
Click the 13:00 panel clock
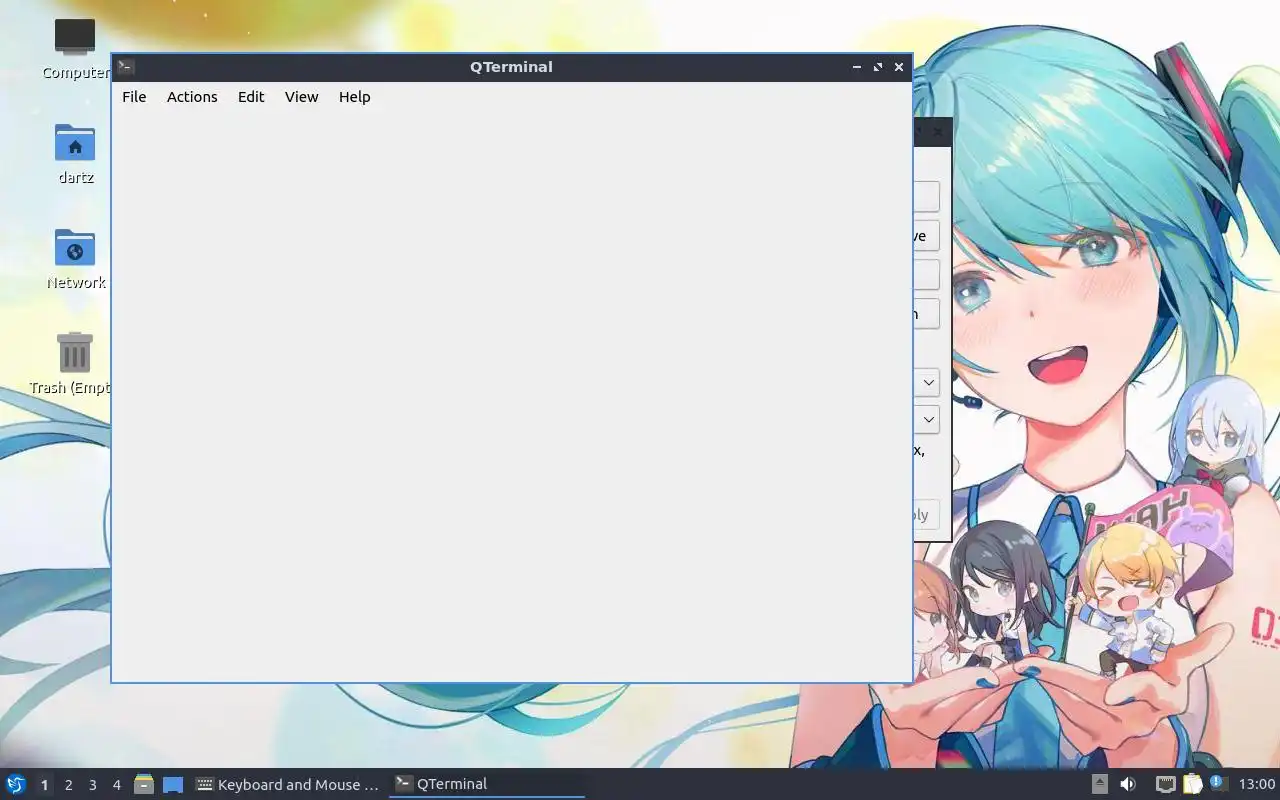(1257, 785)
